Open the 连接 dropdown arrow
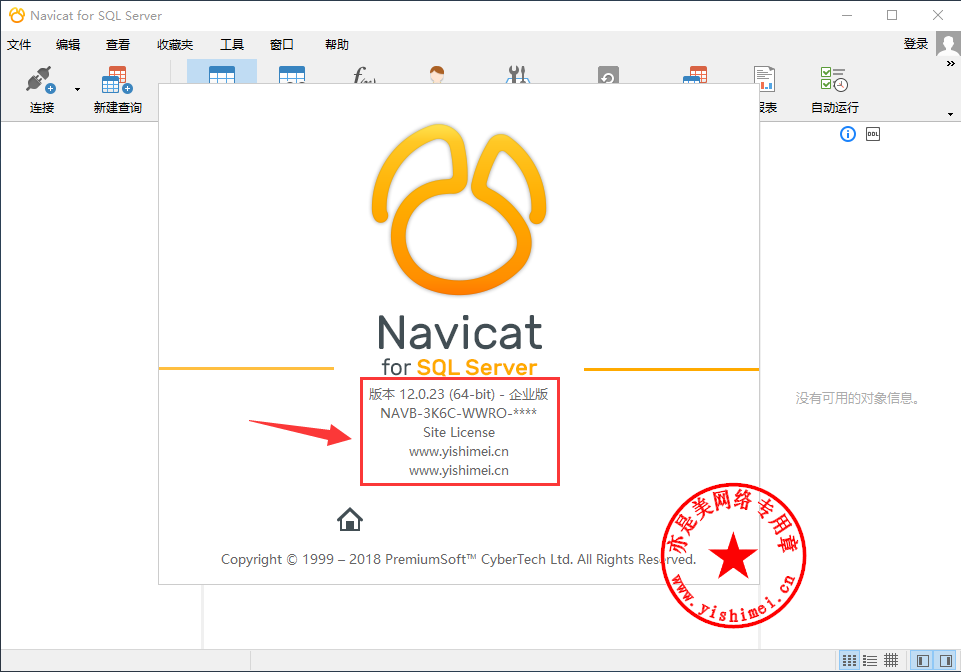 [77, 90]
